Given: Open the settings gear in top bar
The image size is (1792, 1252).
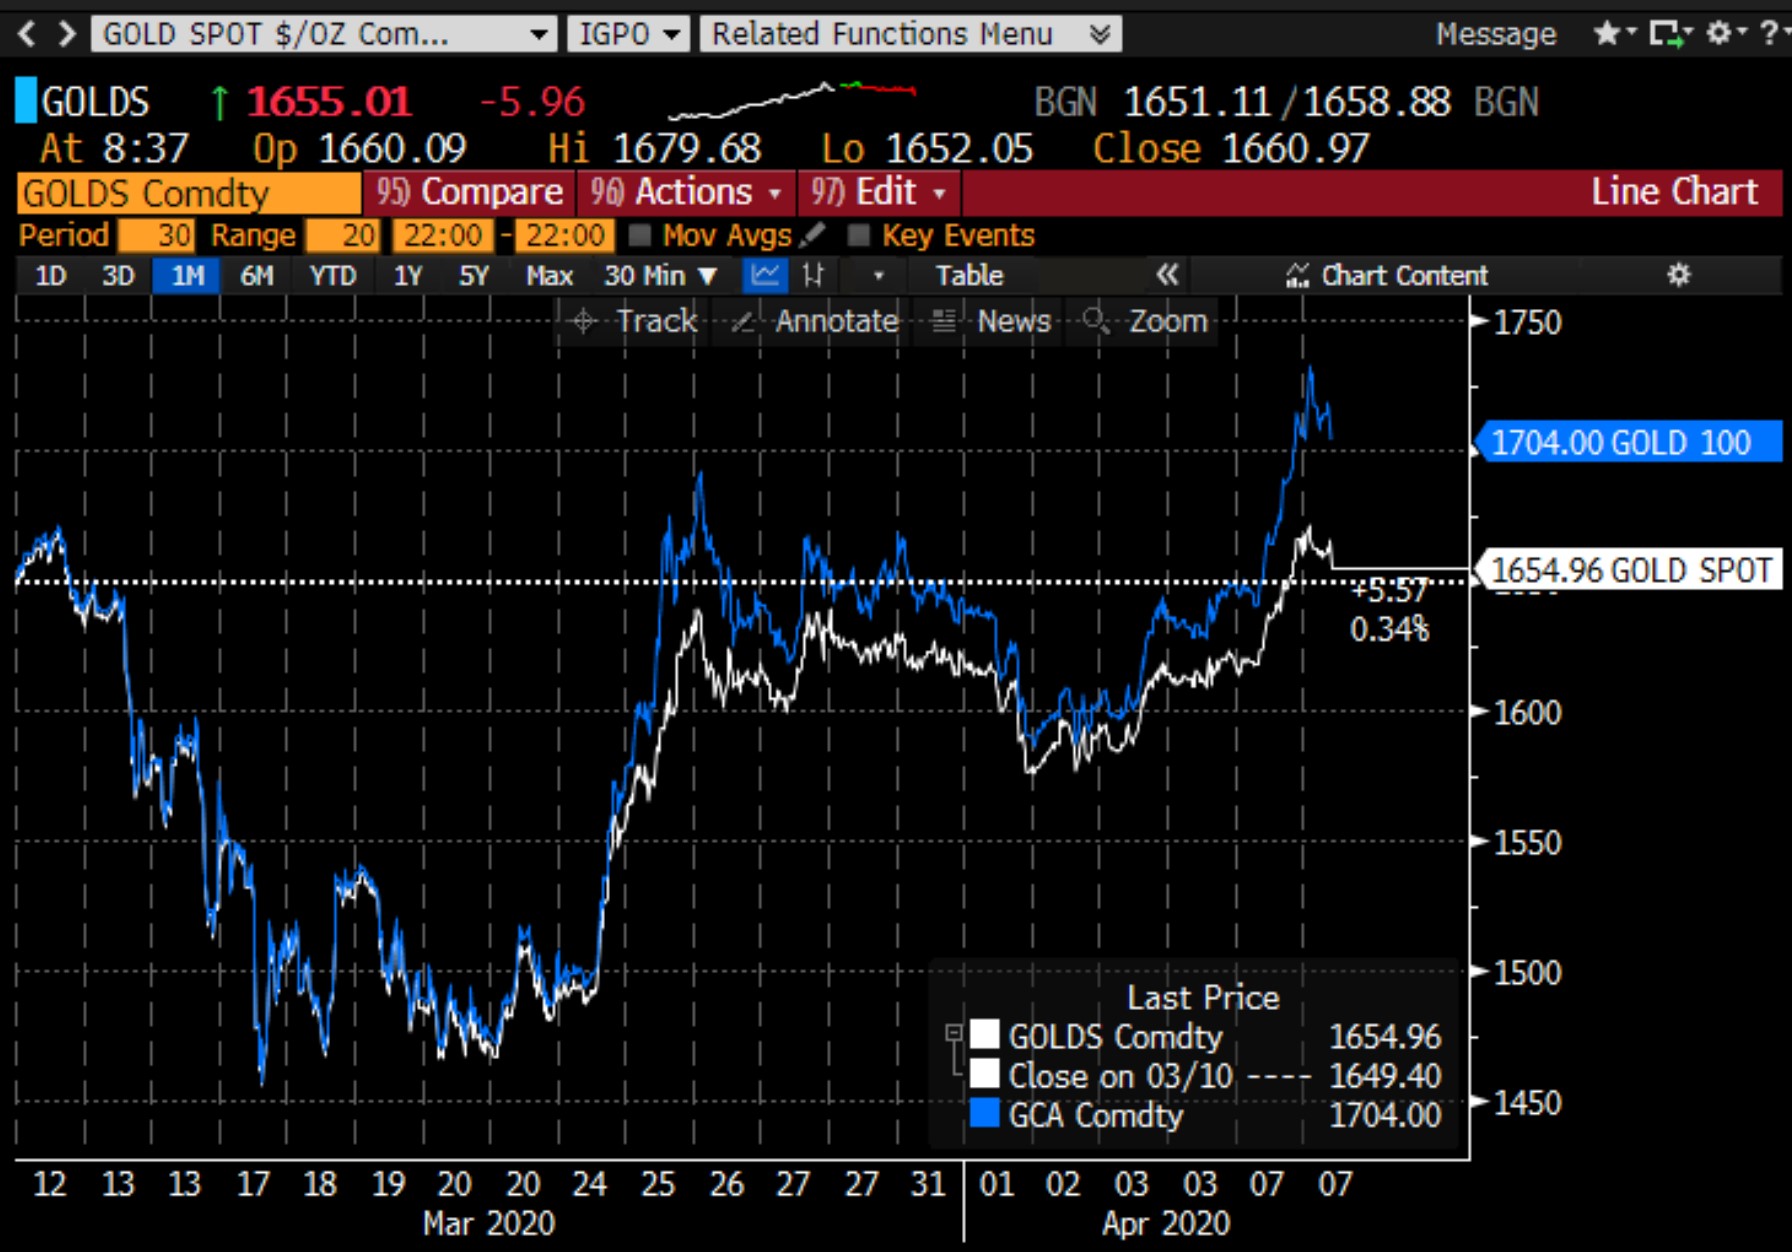Looking at the screenshot, I should (1718, 34).
